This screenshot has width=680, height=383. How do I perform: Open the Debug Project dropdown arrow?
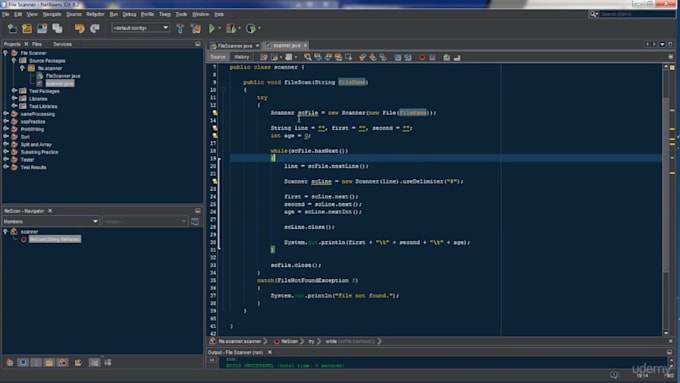(239, 29)
